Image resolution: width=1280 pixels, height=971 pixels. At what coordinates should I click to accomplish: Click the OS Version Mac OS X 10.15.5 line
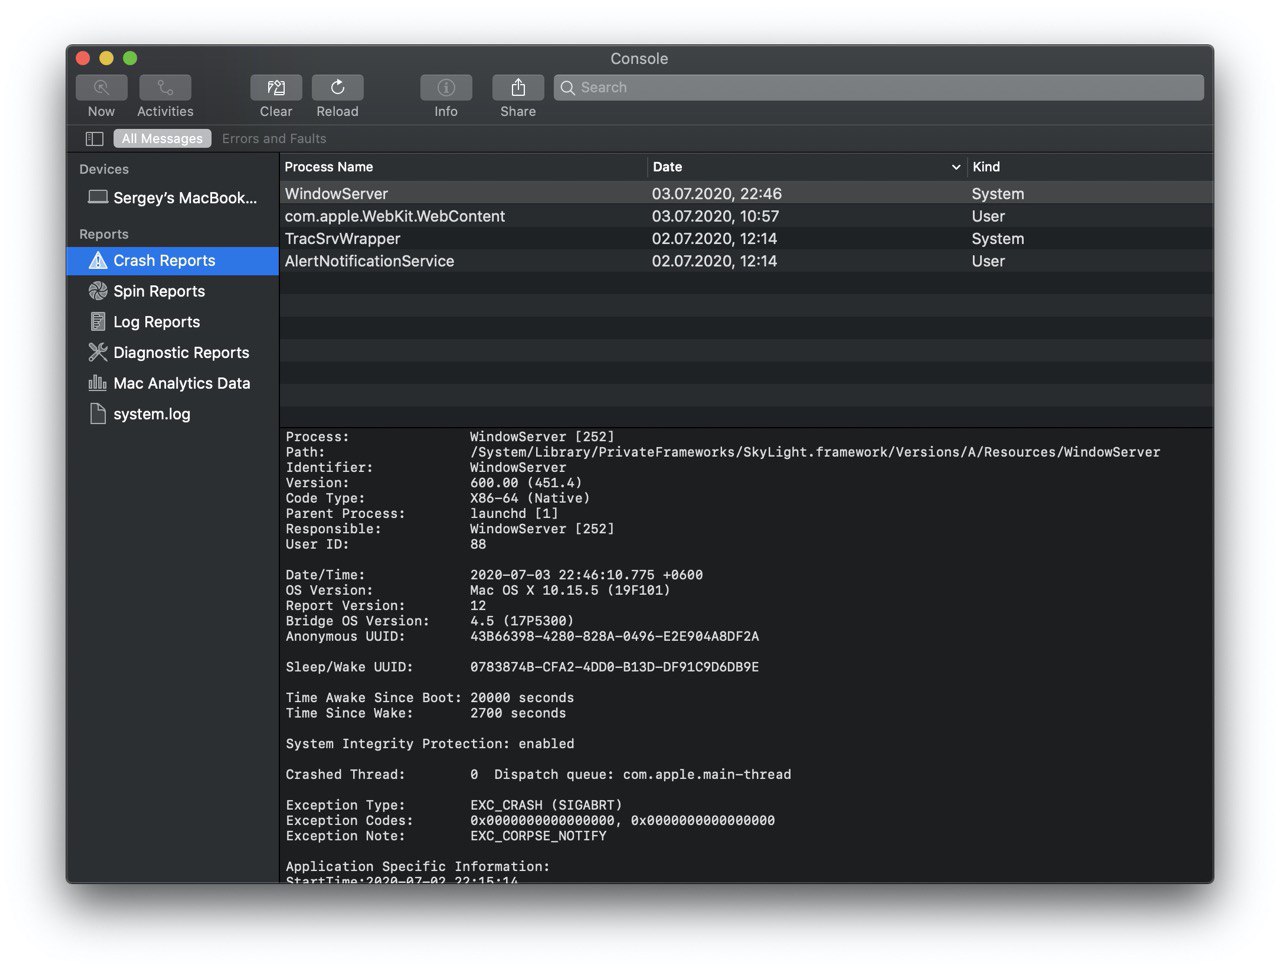pos(478,591)
